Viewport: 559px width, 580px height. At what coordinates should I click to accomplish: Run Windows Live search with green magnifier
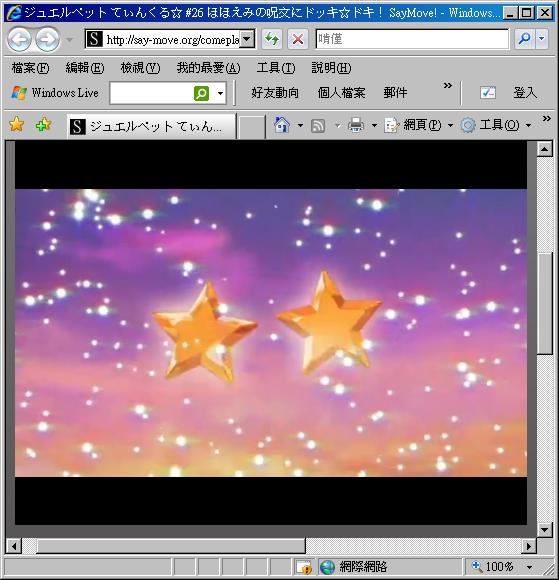coord(201,93)
